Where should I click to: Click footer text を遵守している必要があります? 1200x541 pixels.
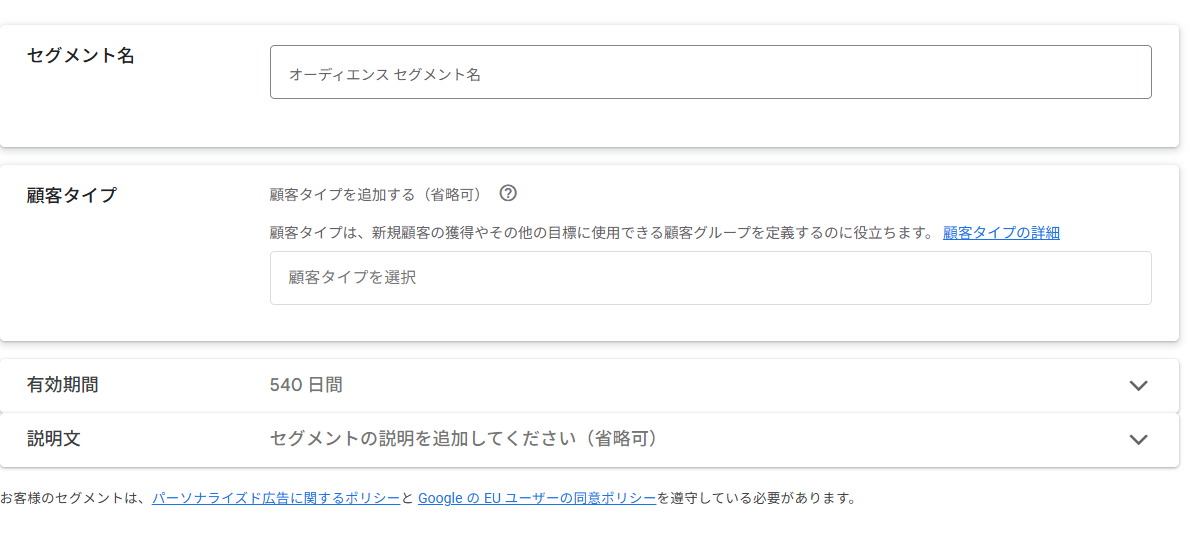point(757,498)
